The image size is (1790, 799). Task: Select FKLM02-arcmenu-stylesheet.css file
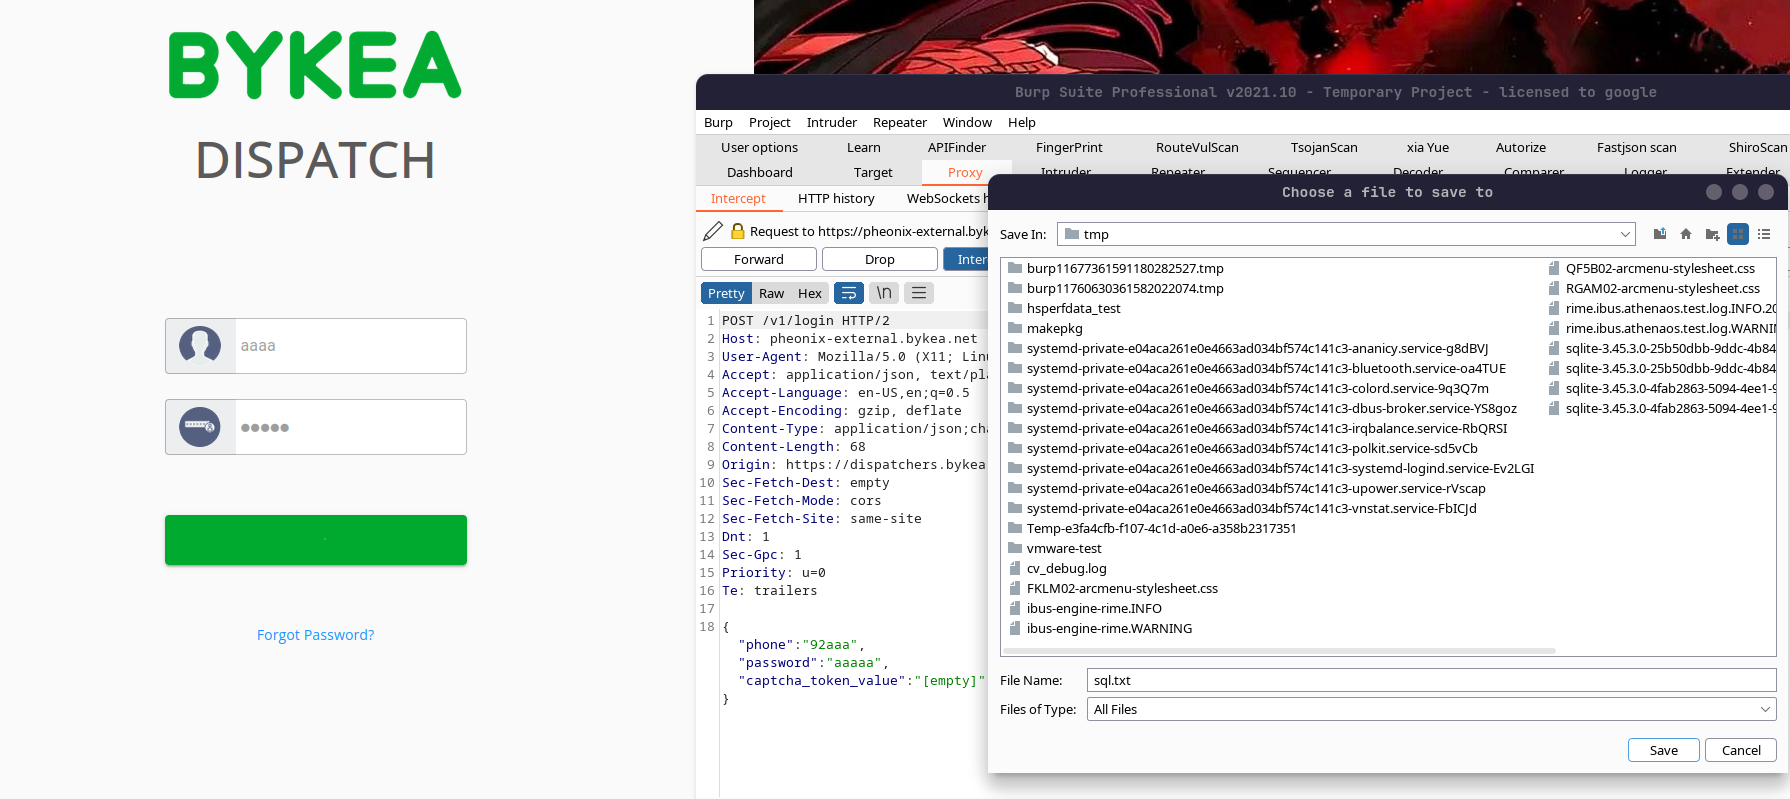(x=1112, y=588)
